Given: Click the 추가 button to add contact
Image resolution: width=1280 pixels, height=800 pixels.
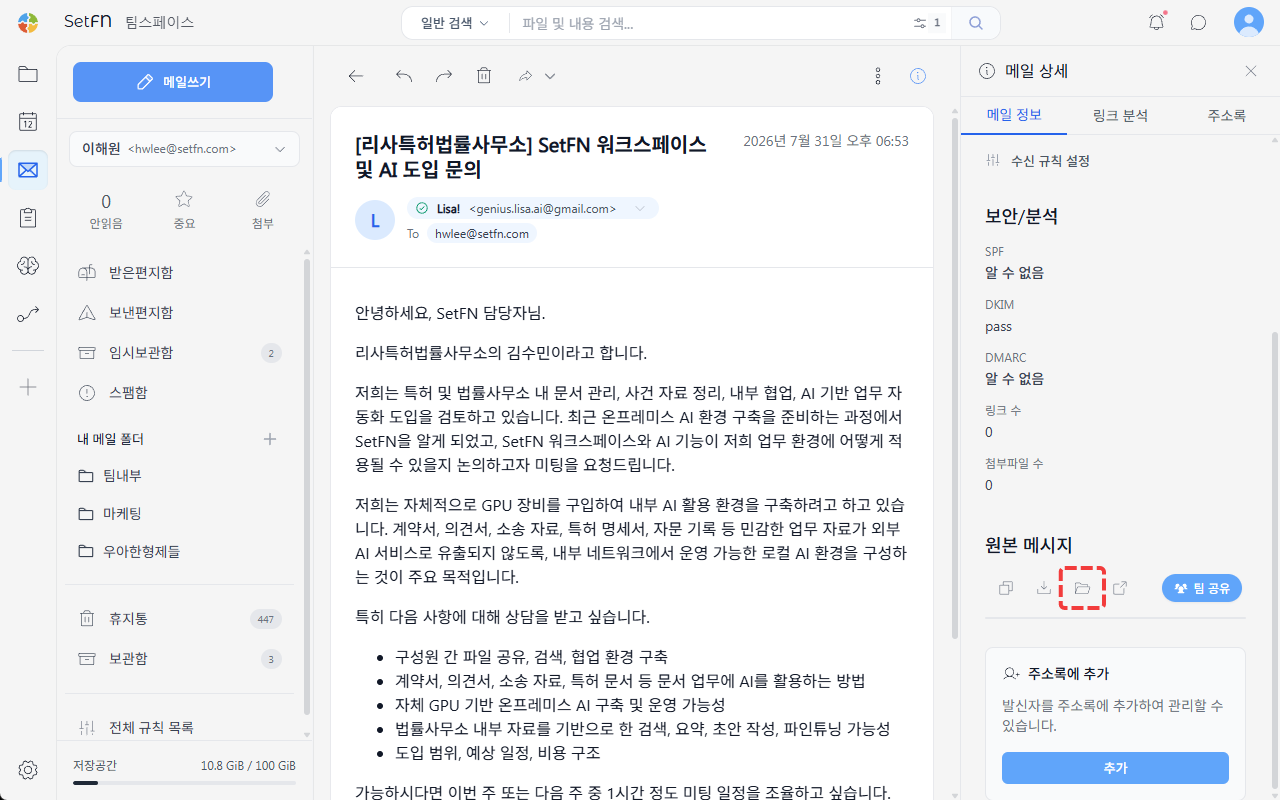Looking at the screenshot, I should click(1115, 768).
